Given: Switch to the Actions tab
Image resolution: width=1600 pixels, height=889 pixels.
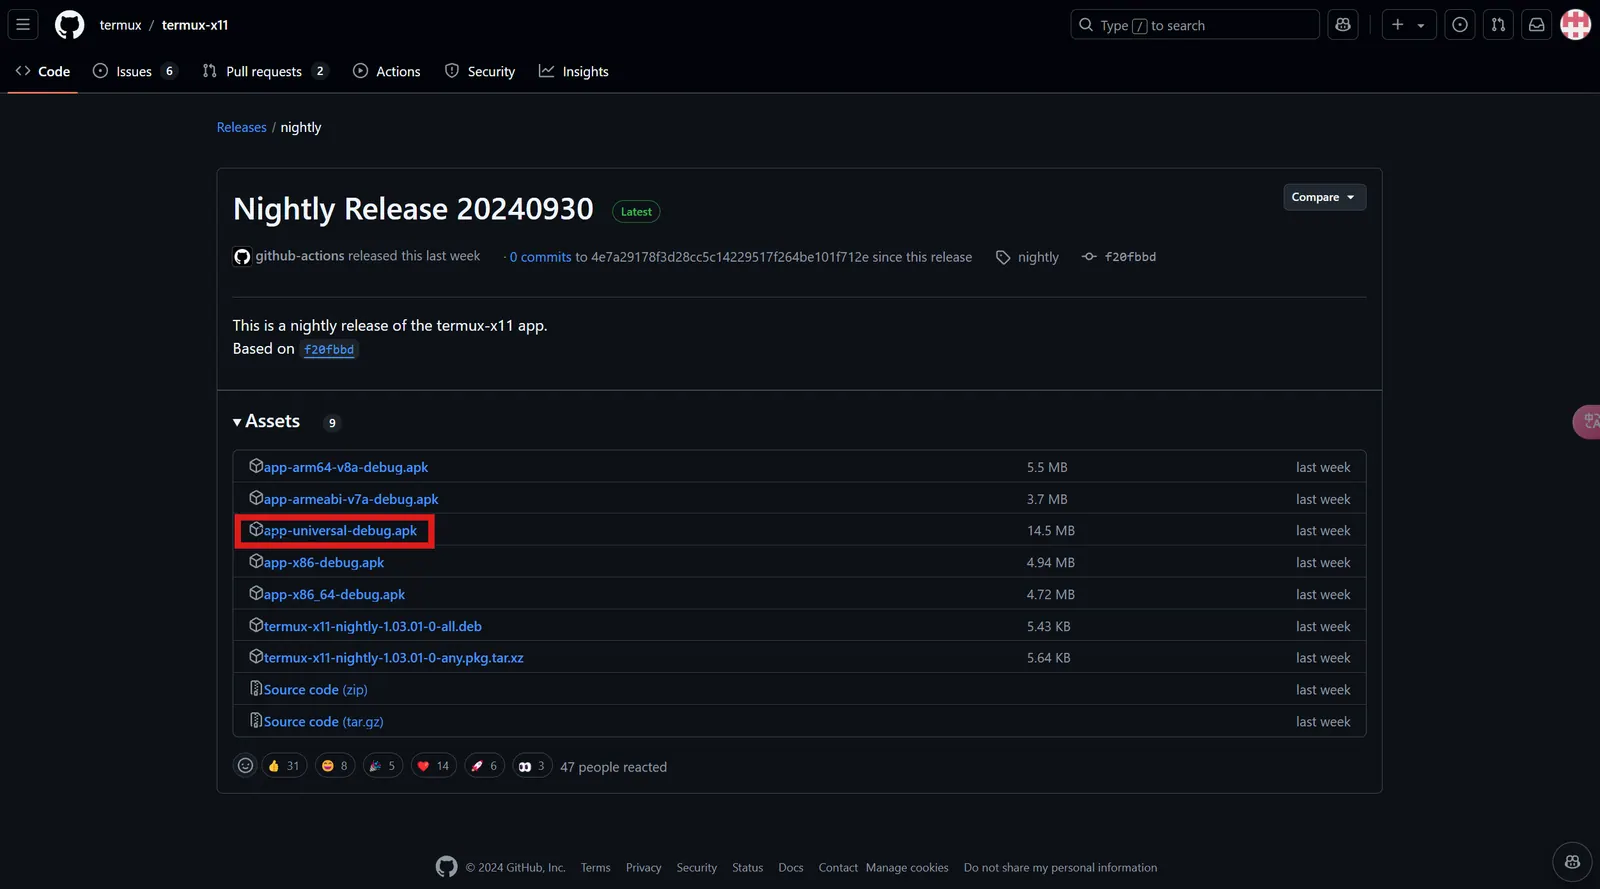Looking at the screenshot, I should [x=387, y=72].
